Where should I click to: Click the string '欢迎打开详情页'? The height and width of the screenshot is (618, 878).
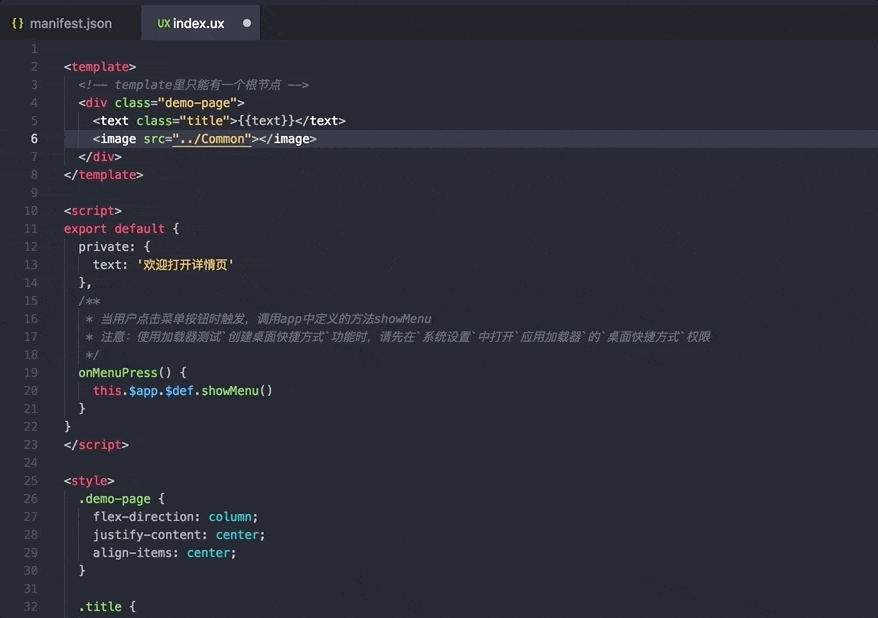tap(185, 265)
